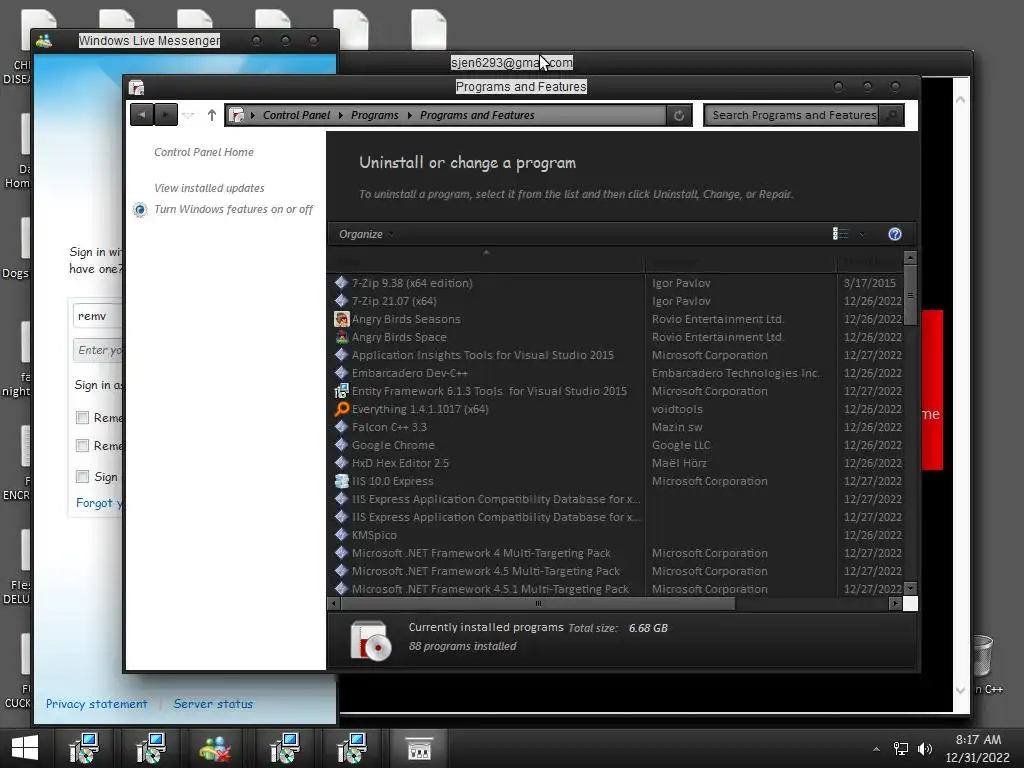
Task: Select Microsoft .NET Framework 4.5 Multi-Targeting Pack
Action: pyautogui.click(x=487, y=571)
